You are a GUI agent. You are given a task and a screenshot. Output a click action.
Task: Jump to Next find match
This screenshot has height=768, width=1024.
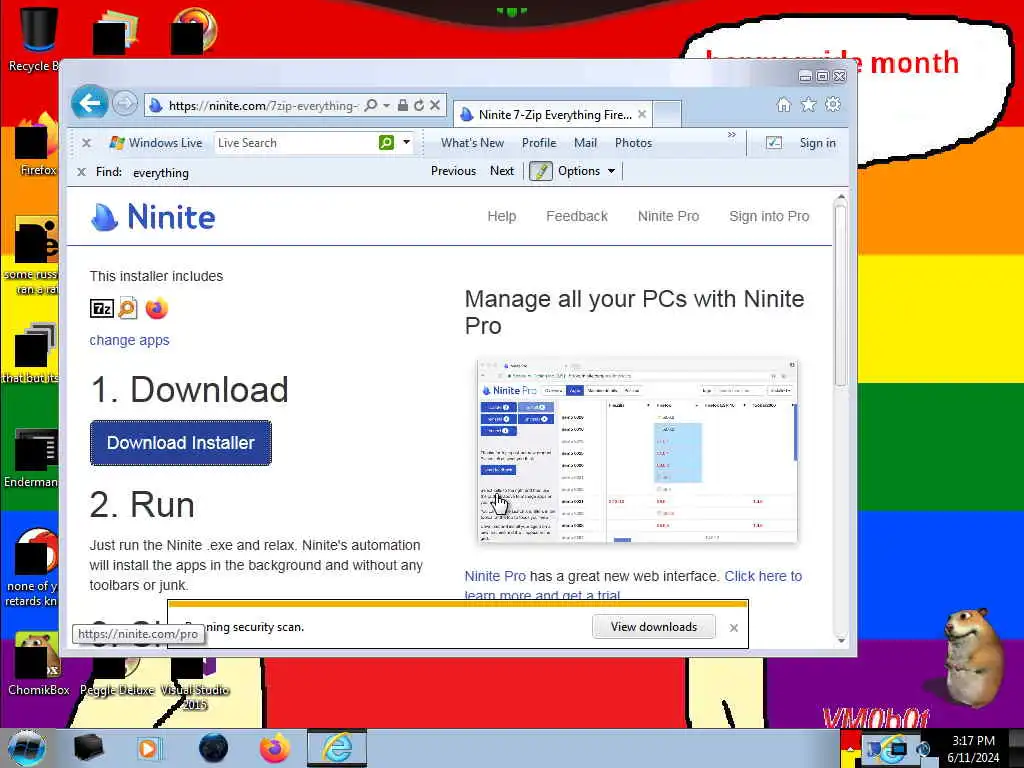502,171
